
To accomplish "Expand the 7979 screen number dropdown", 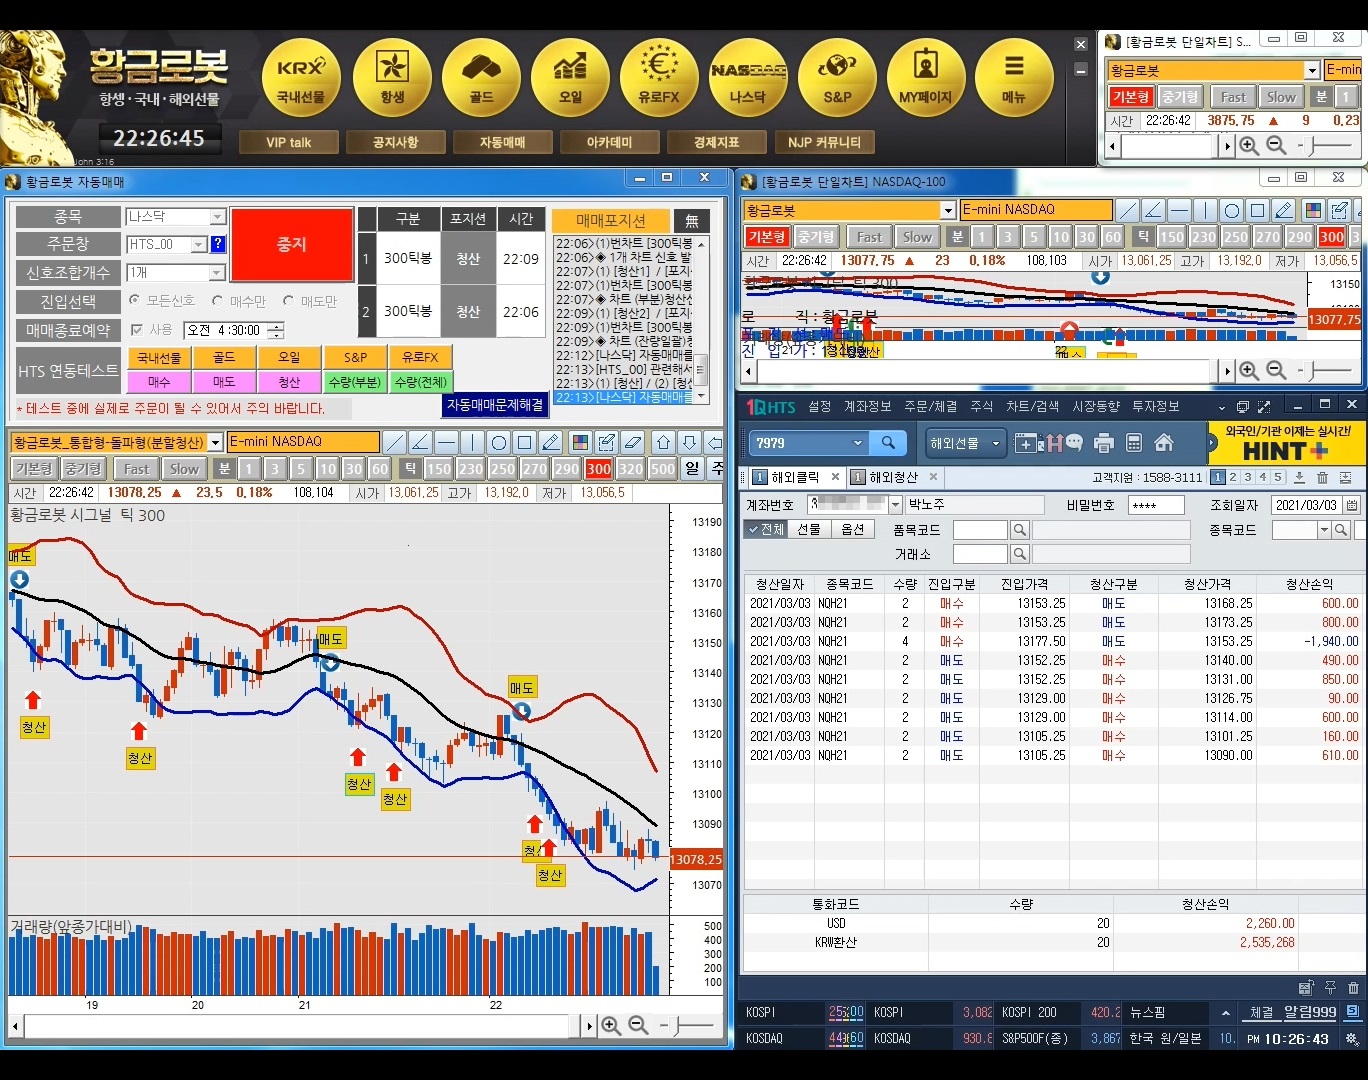I will click(857, 443).
